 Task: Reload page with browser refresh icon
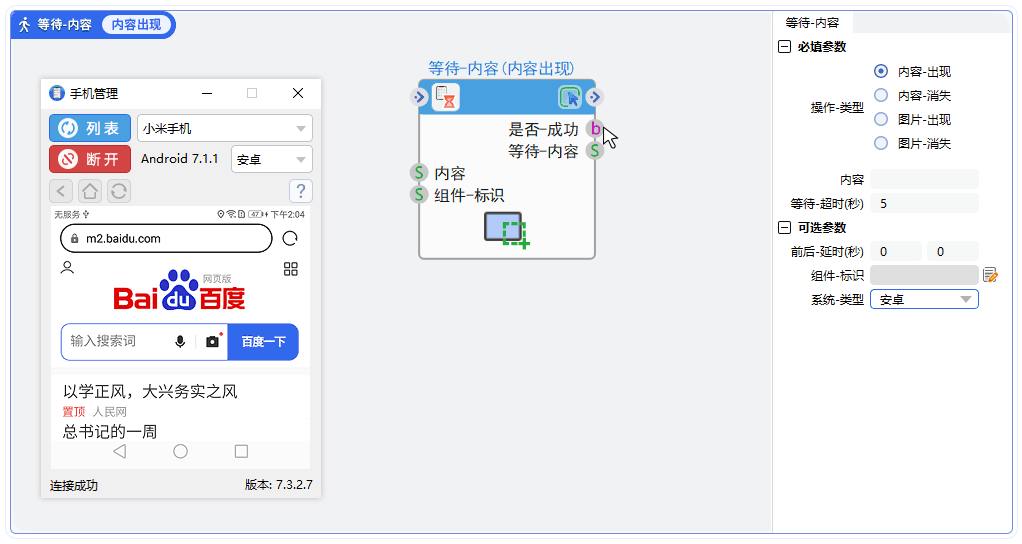(290, 238)
